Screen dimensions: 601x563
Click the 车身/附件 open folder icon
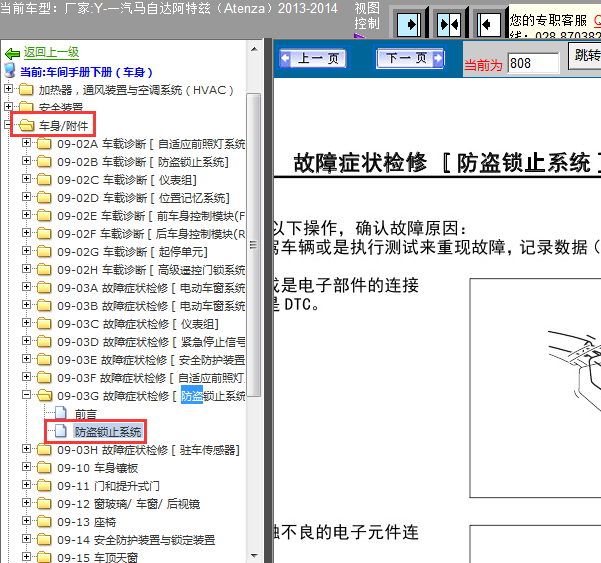point(26,125)
